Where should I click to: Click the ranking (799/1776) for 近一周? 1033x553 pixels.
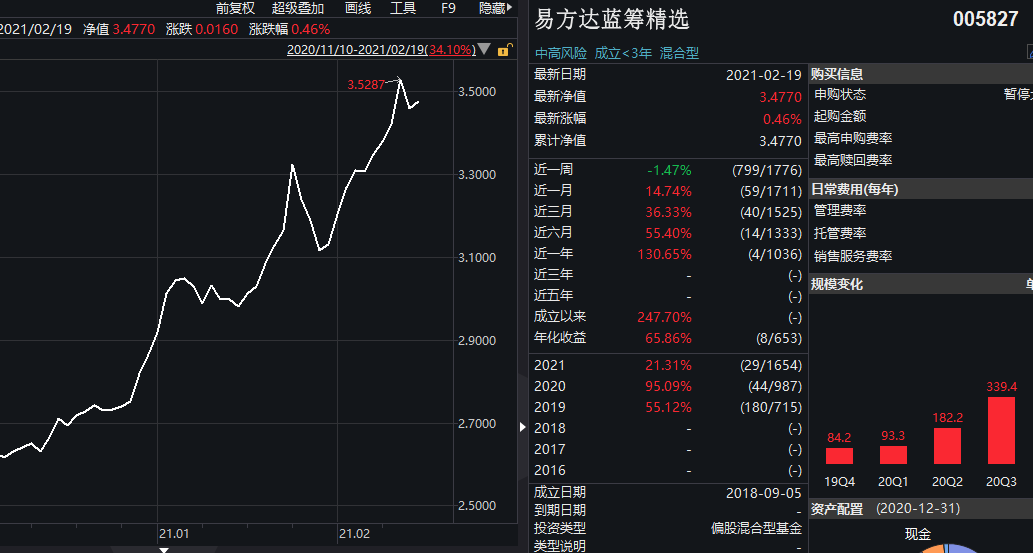pos(767,170)
